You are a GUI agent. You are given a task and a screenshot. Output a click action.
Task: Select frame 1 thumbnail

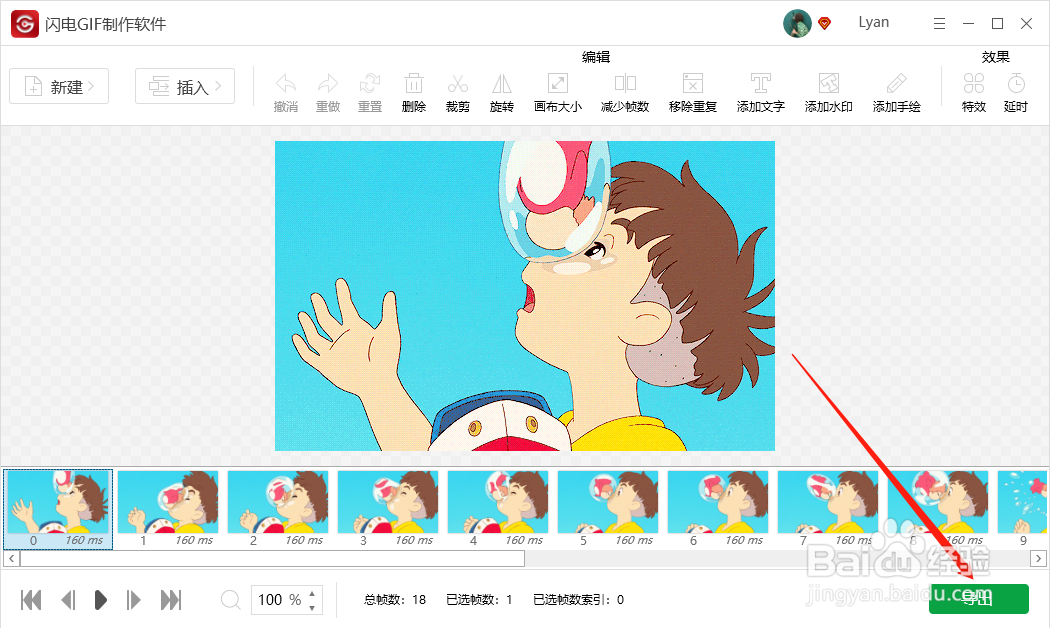click(168, 502)
